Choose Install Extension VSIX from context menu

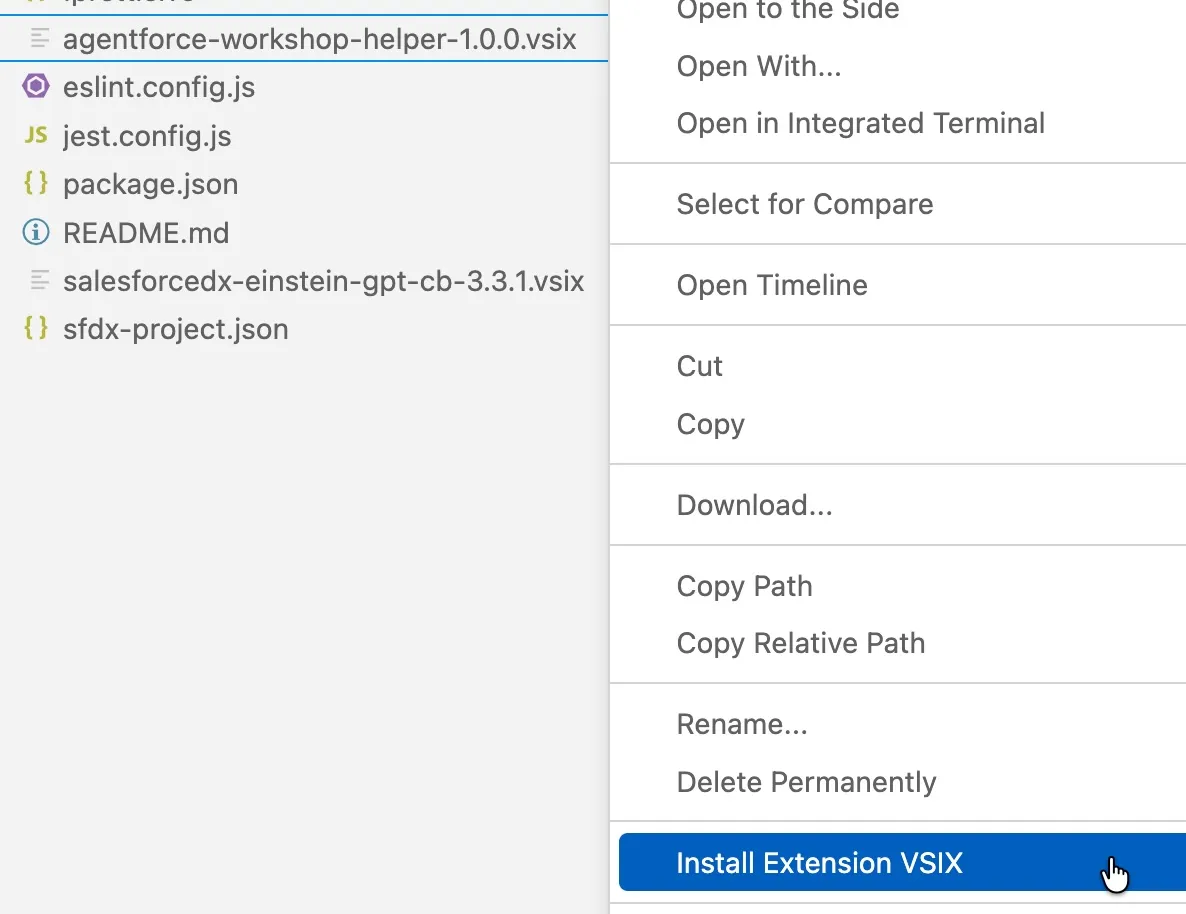coord(819,863)
